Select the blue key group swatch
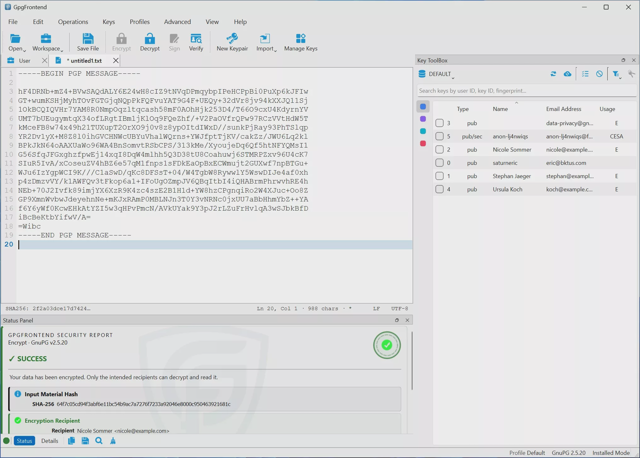Viewport: 640px width, 458px height. point(423,107)
